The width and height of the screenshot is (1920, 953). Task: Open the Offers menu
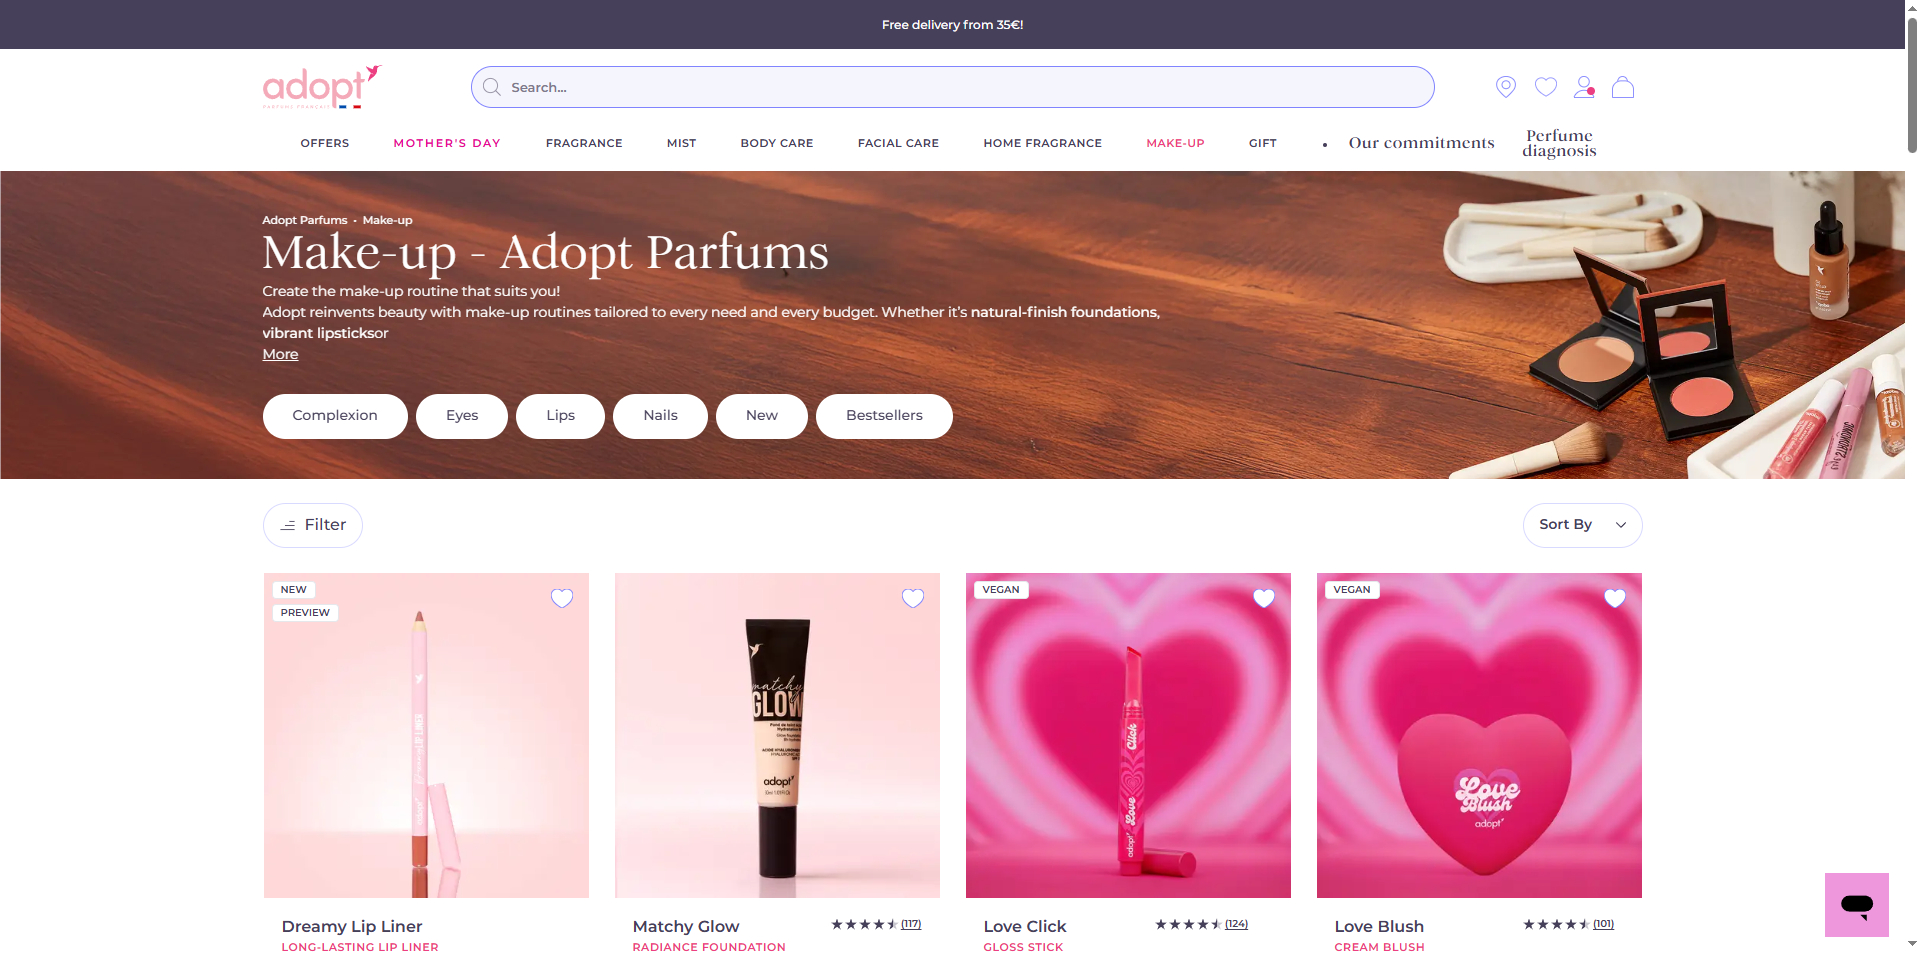325,143
